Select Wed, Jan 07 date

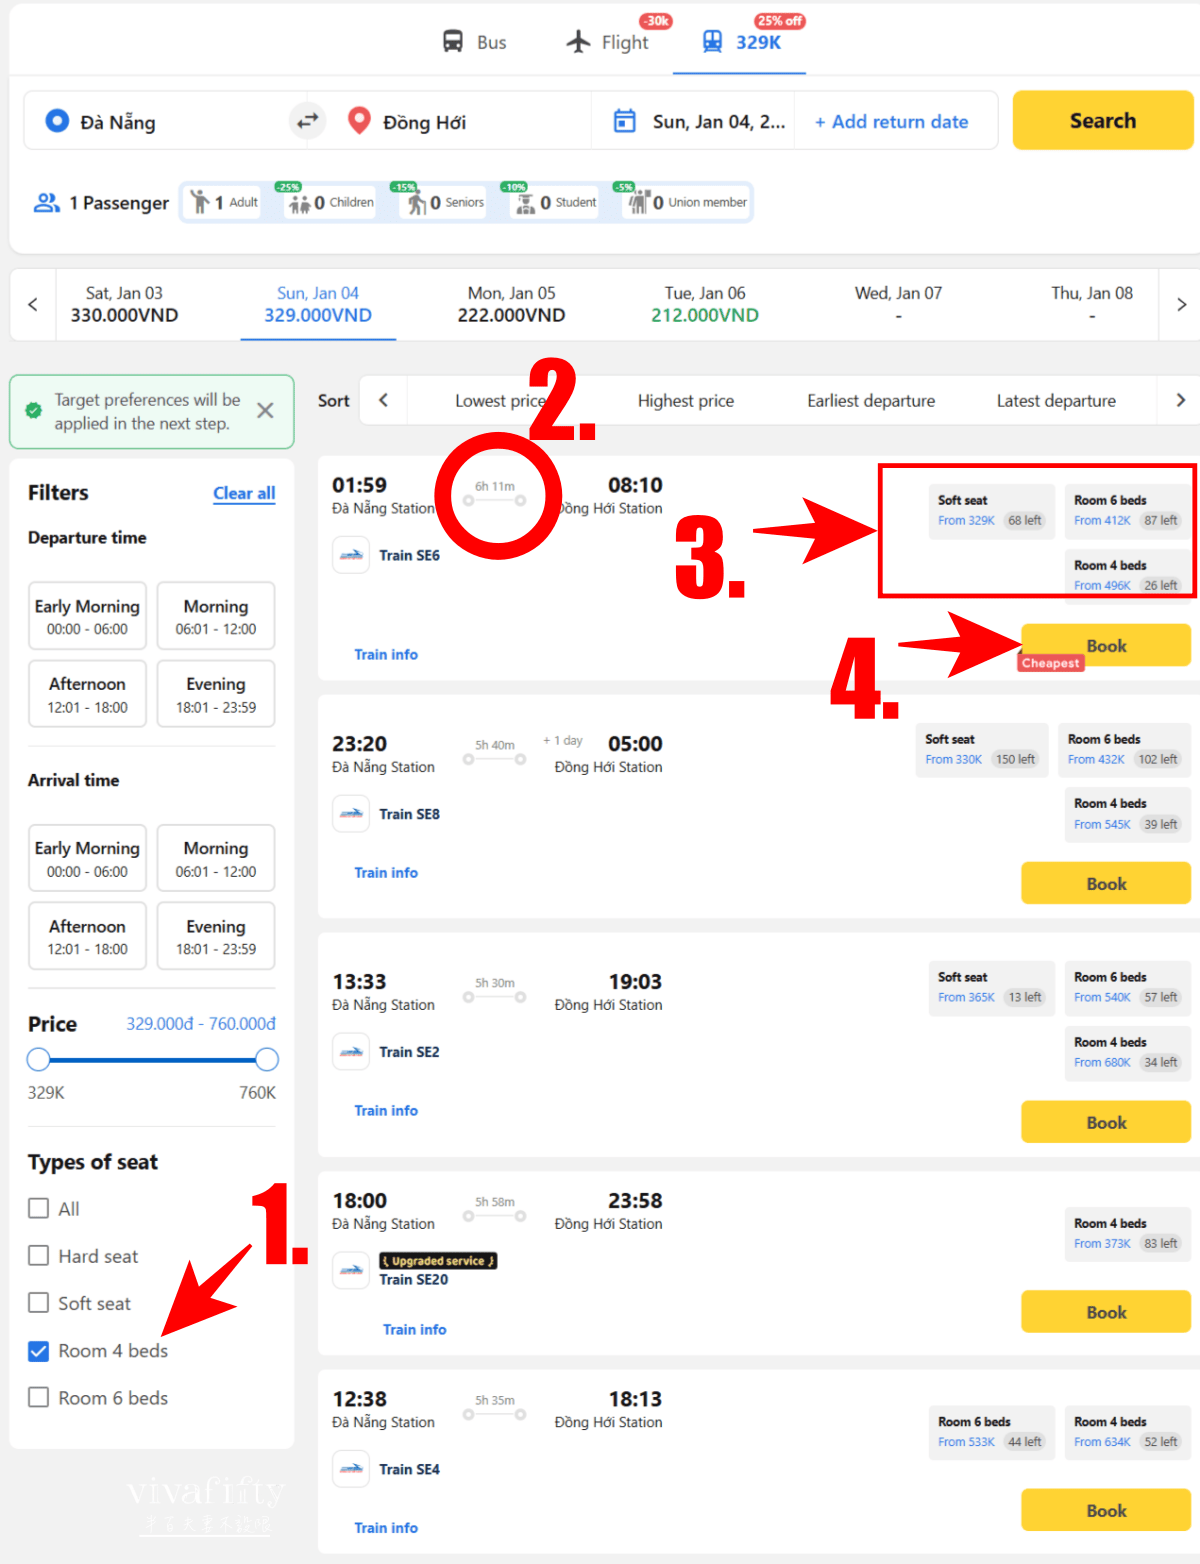(x=898, y=304)
